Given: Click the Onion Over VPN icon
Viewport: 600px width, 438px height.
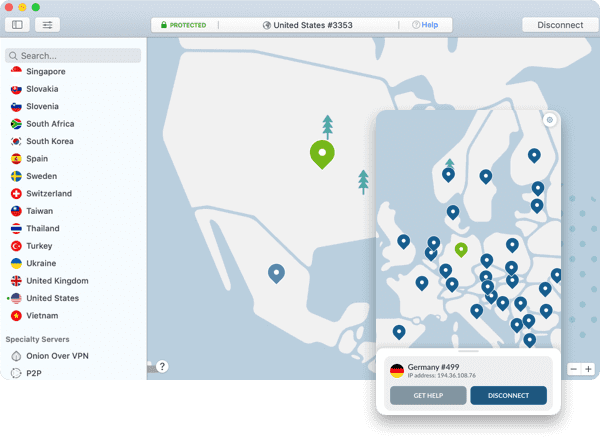Looking at the screenshot, I should click(x=16, y=356).
